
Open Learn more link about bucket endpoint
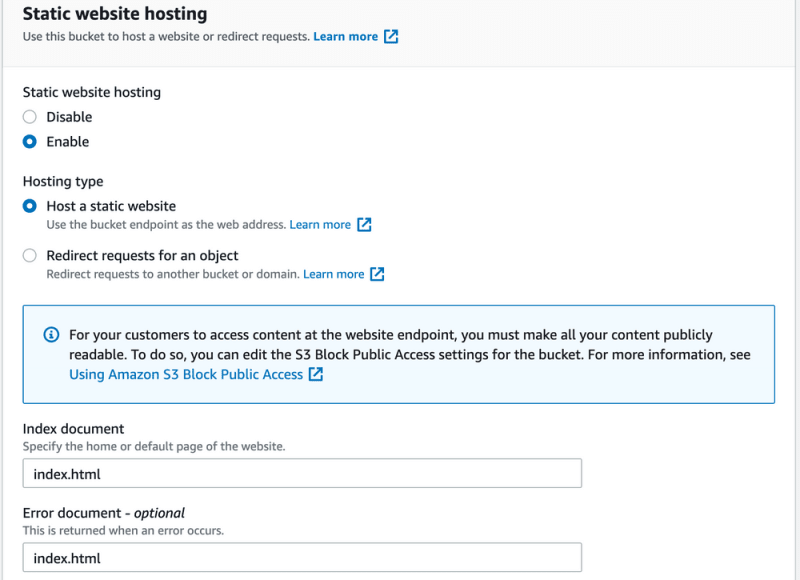point(320,225)
